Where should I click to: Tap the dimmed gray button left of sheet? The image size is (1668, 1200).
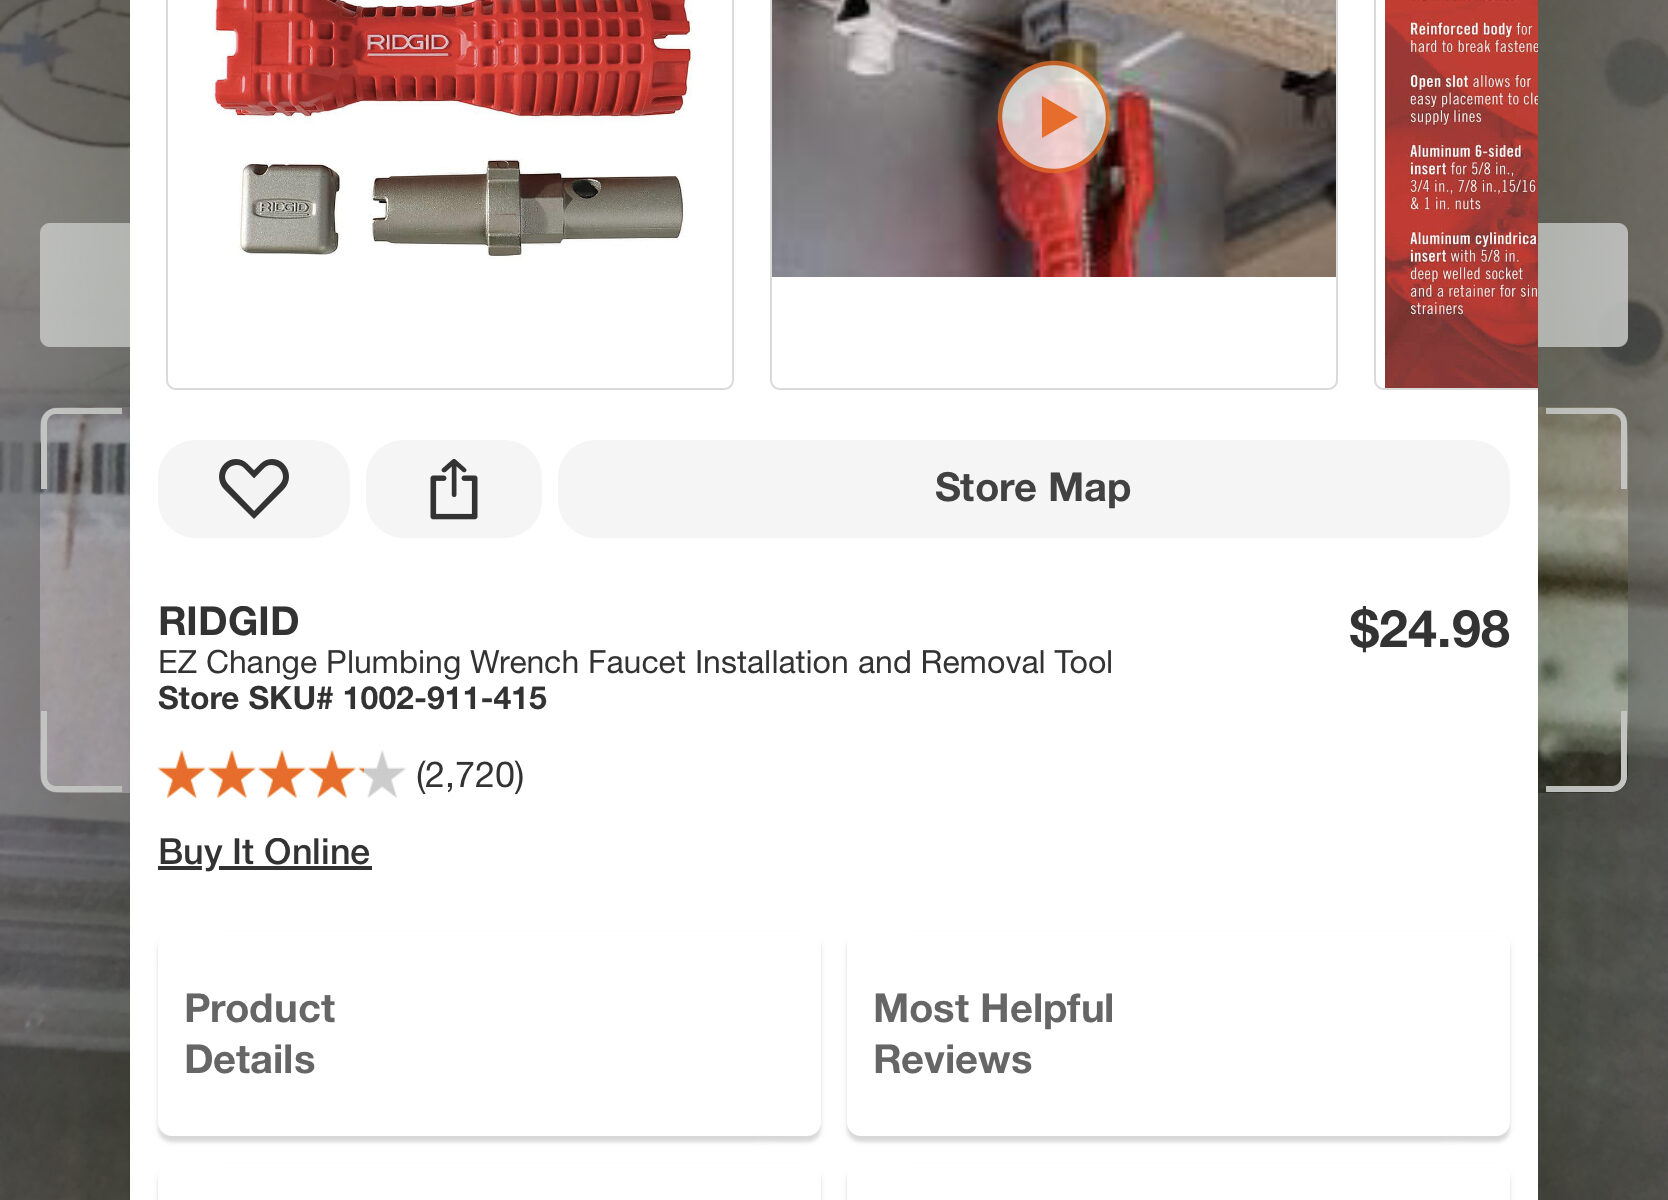pyautogui.click(x=84, y=285)
